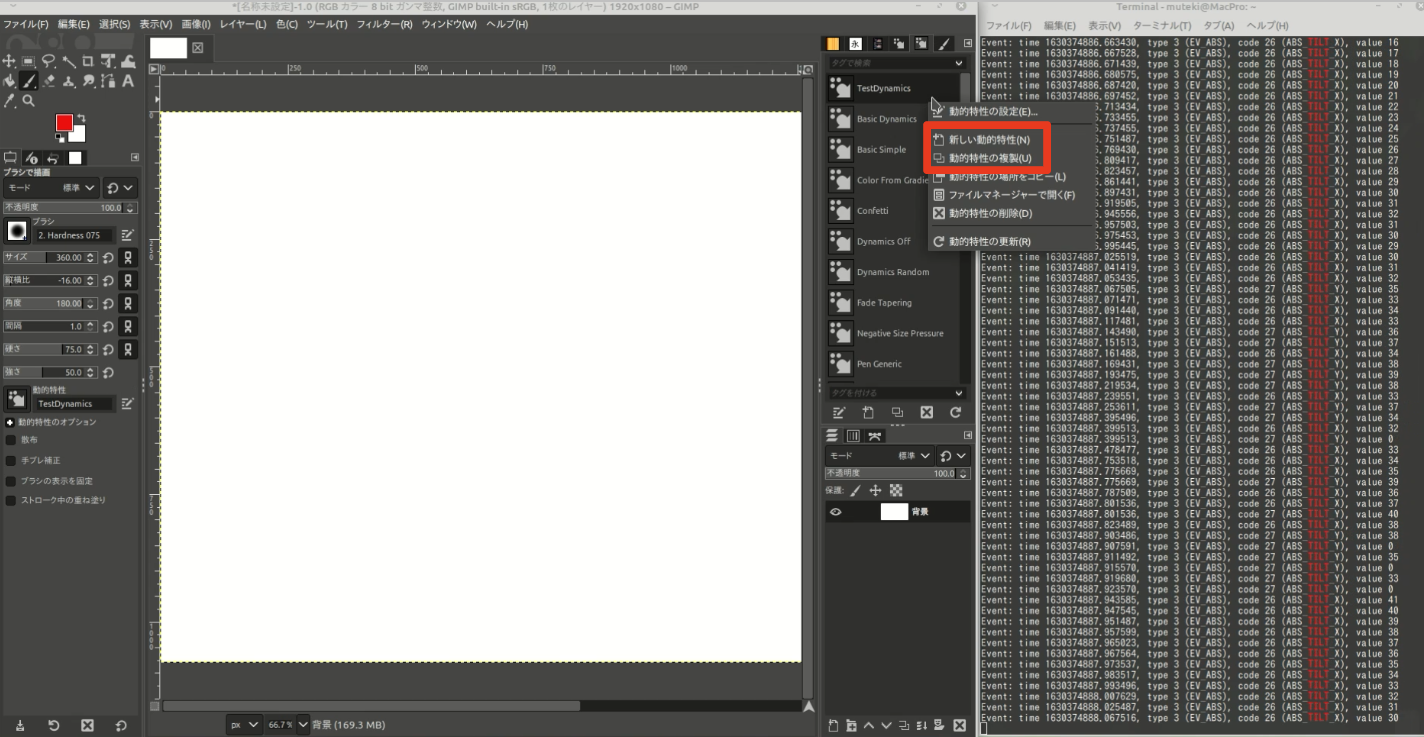Delete the layer using layers panel icon
Viewport: 1424px width, 737px height.
click(962, 725)
